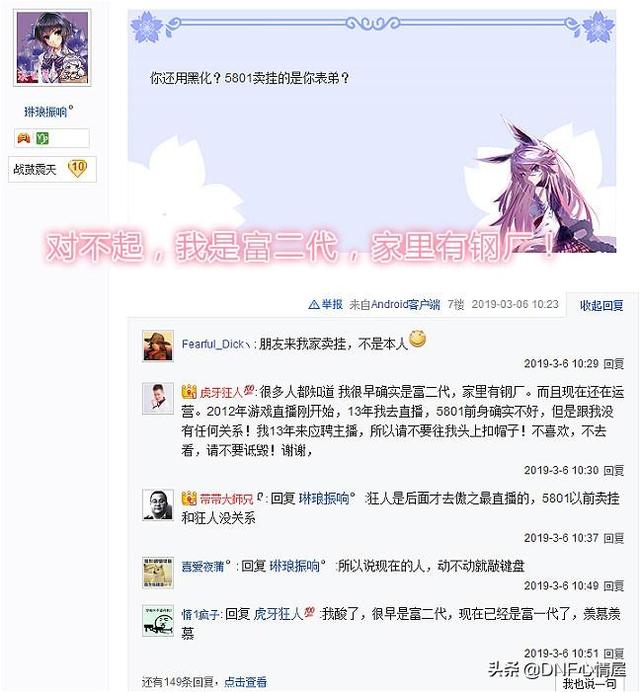
Task: Click the green badge icon beside controller
Action: coord(42,138)
